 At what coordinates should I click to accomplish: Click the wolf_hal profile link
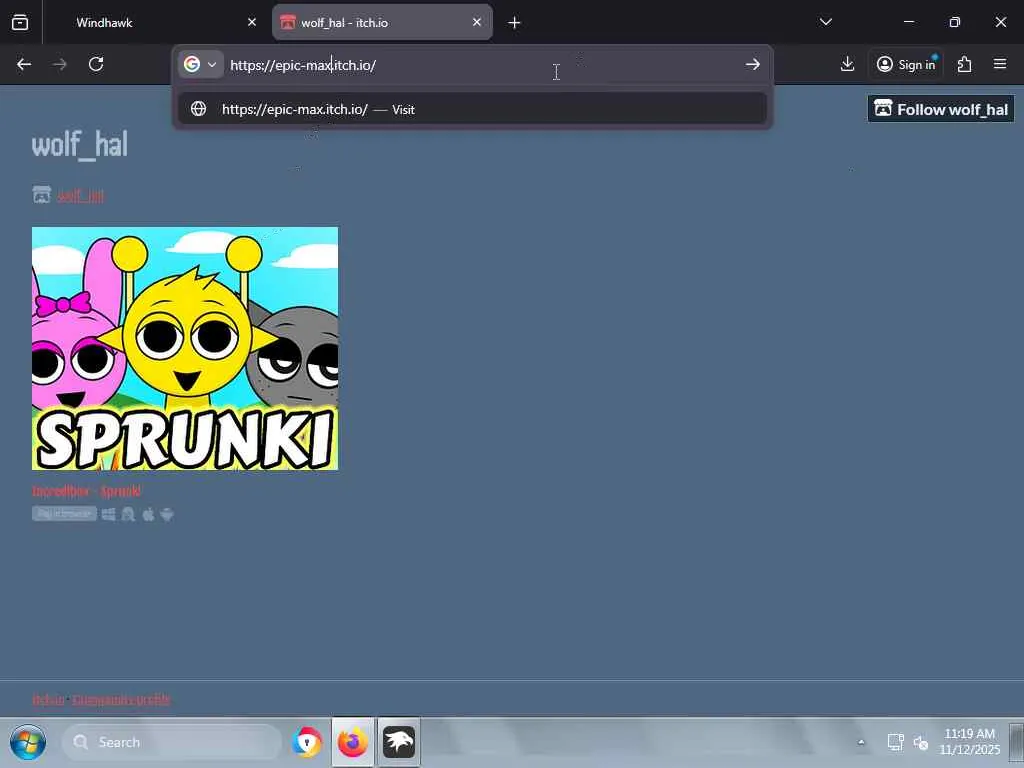click(80, 195)
